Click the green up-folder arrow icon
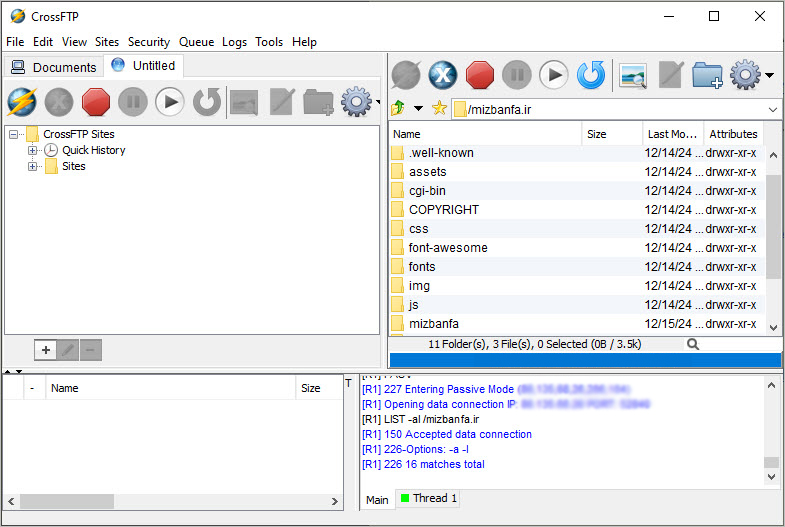The image size is (785, 527). coord(398,108)
